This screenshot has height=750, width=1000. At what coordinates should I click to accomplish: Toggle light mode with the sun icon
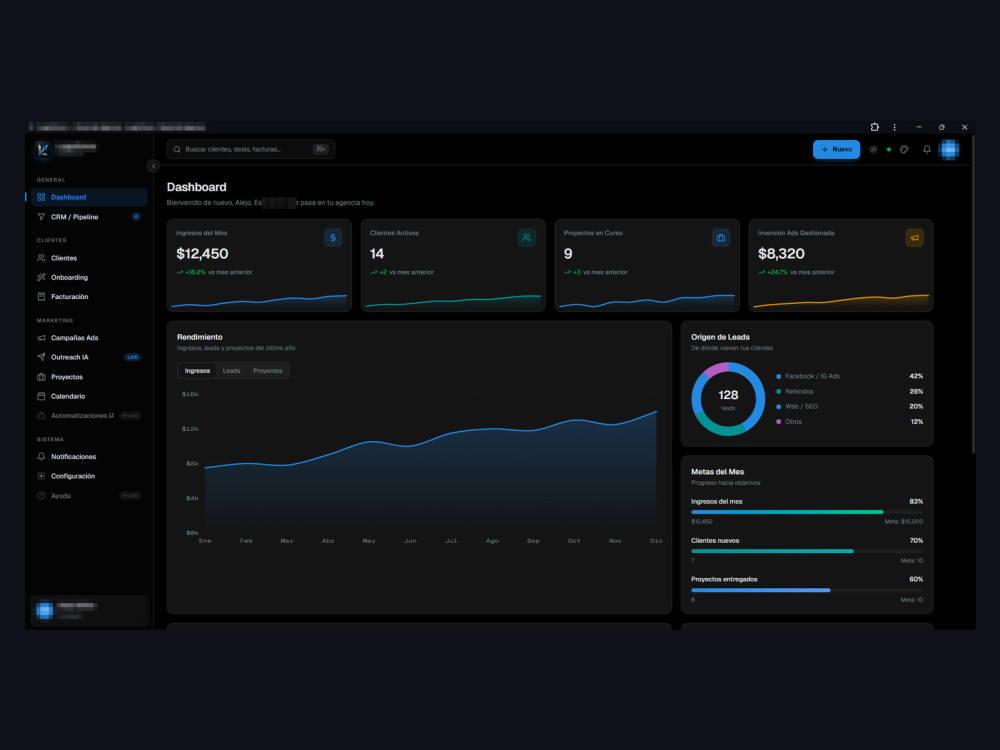tap(873, 149)
